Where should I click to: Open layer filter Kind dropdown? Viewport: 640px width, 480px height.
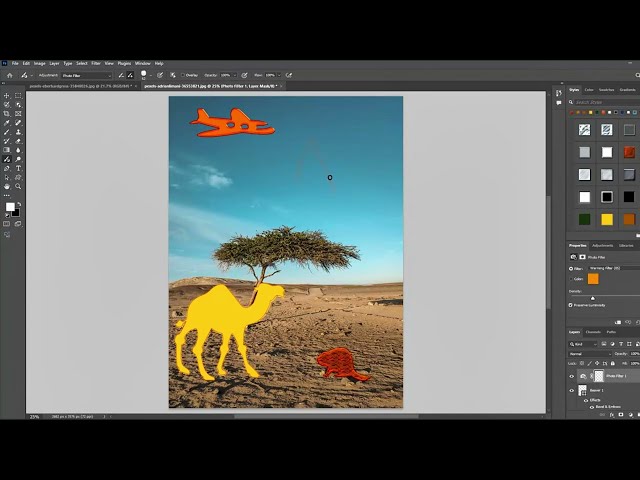point(583,344)
